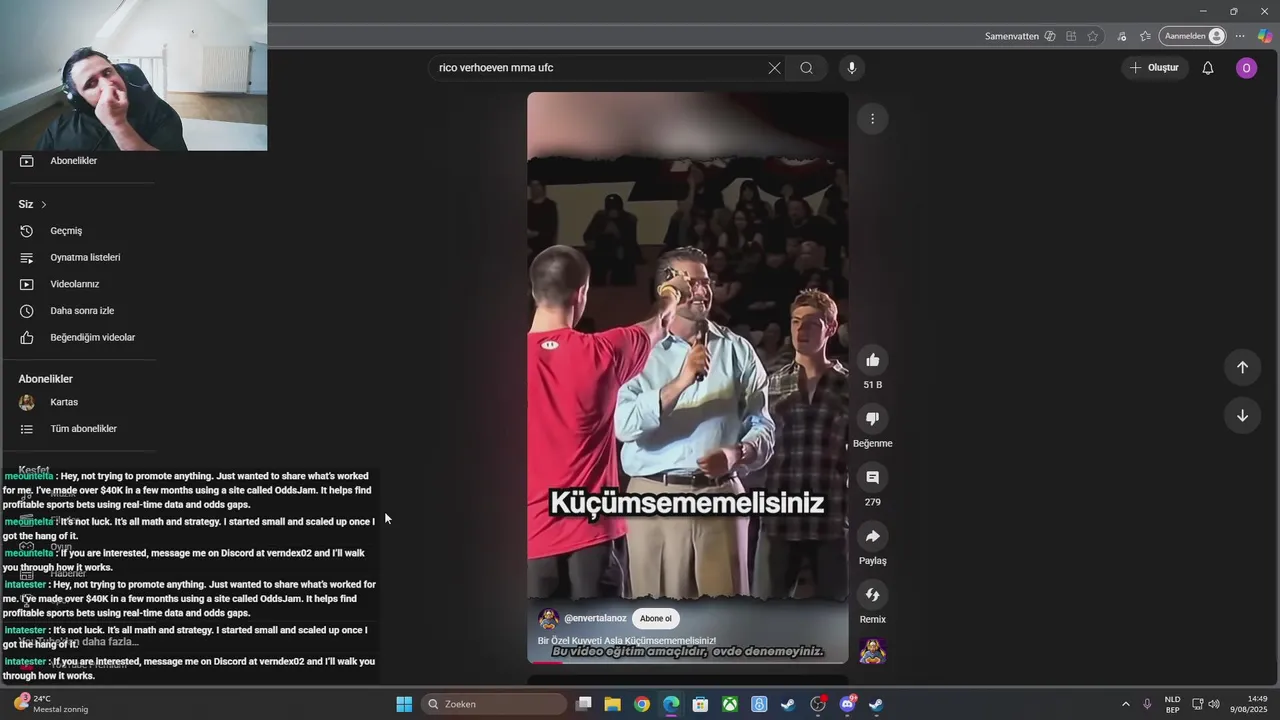The width and height of the screenshot is (1280, 720).
Task: Show hidden system tray icons
Action: 1125,704
